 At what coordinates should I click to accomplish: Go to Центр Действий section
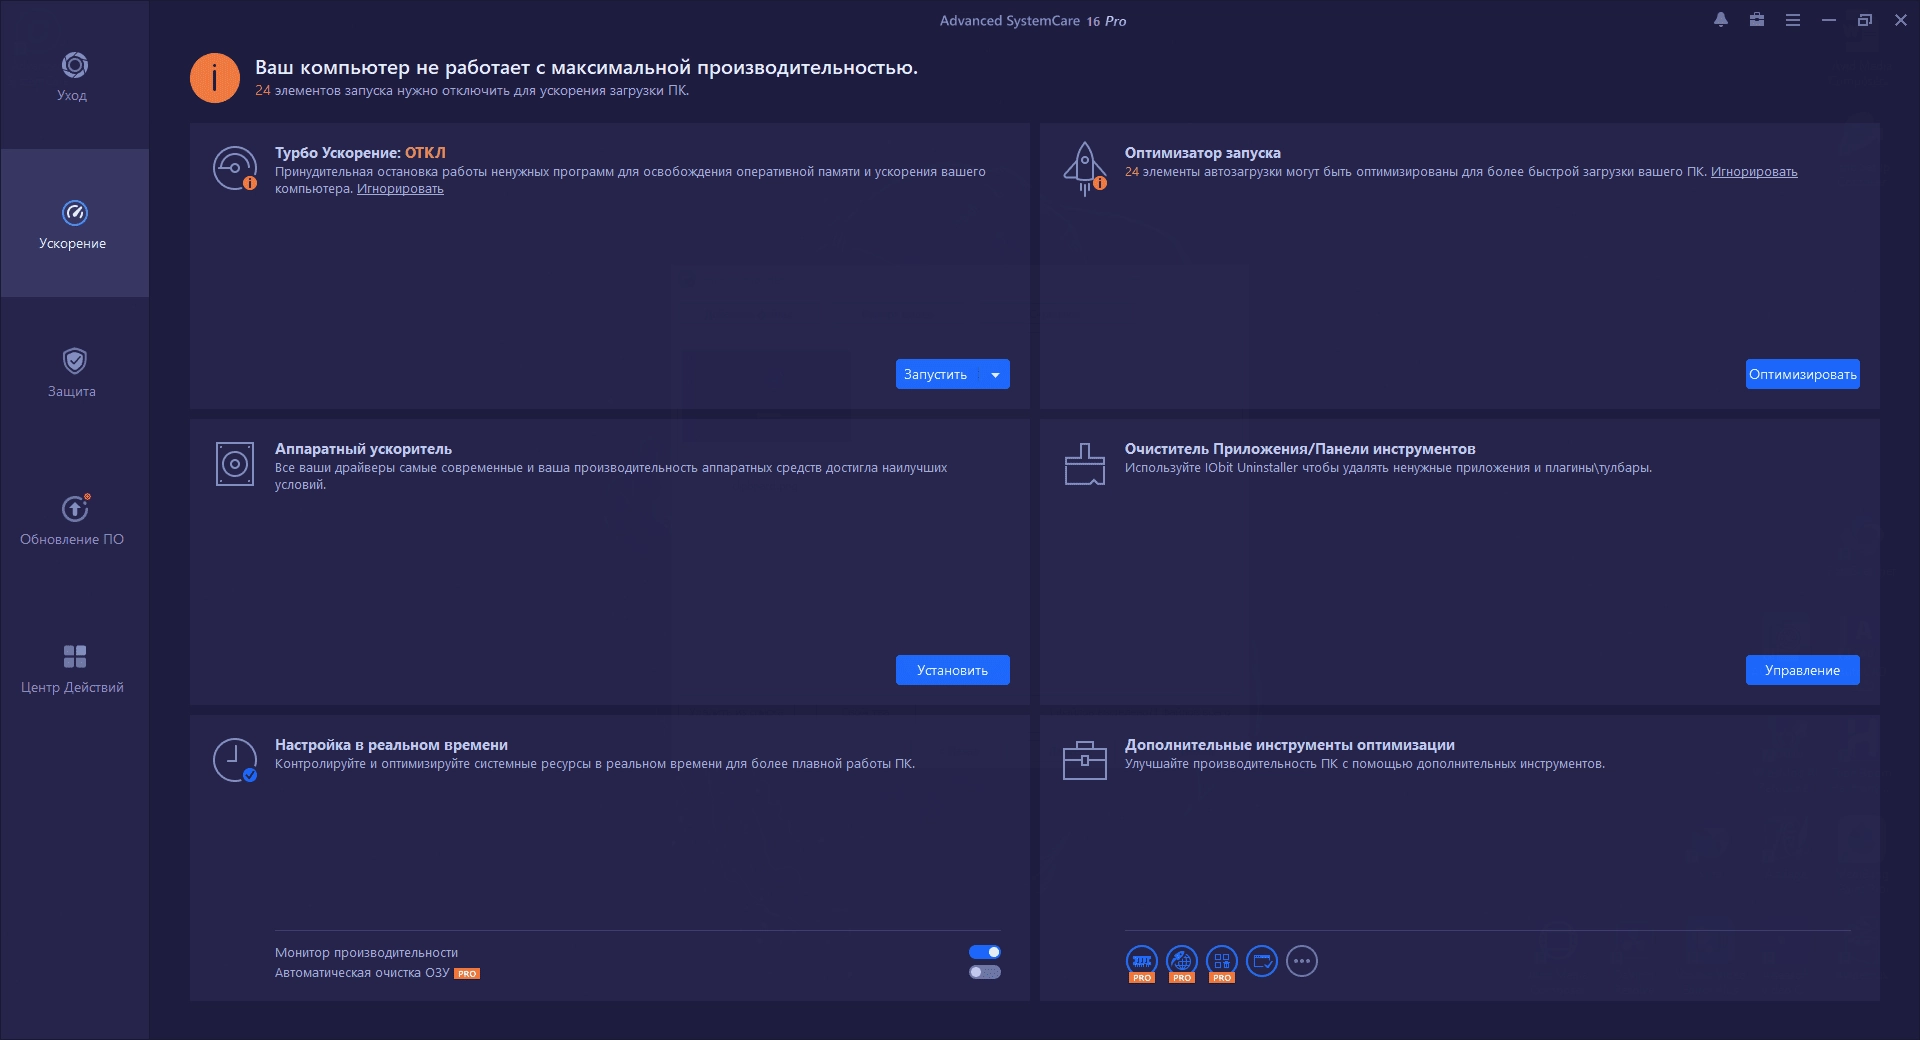click(x=74, y=668)
